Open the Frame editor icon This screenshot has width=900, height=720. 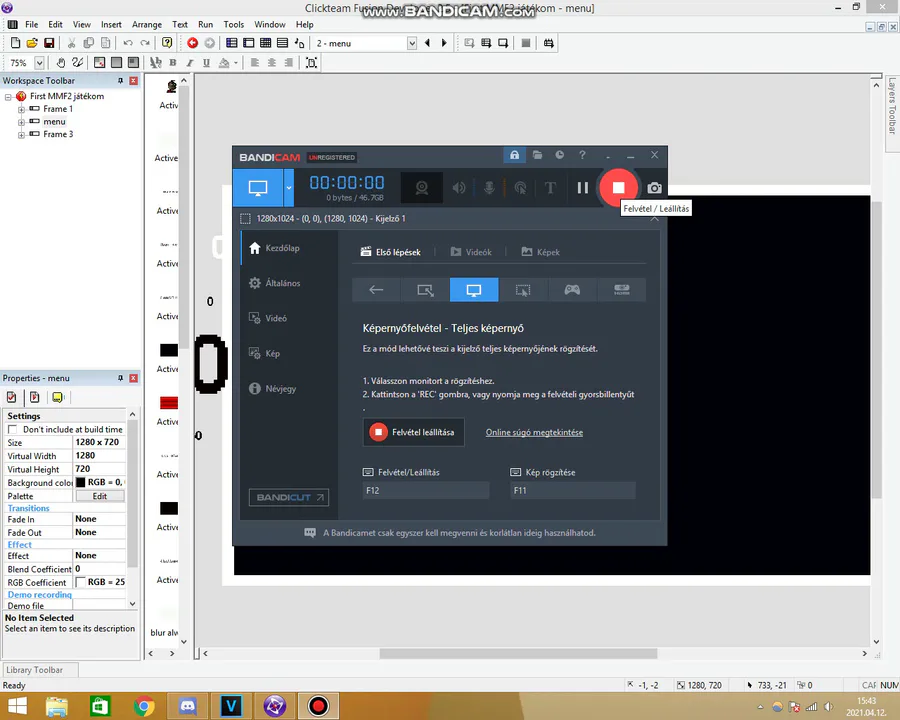[x=249, y=43]
